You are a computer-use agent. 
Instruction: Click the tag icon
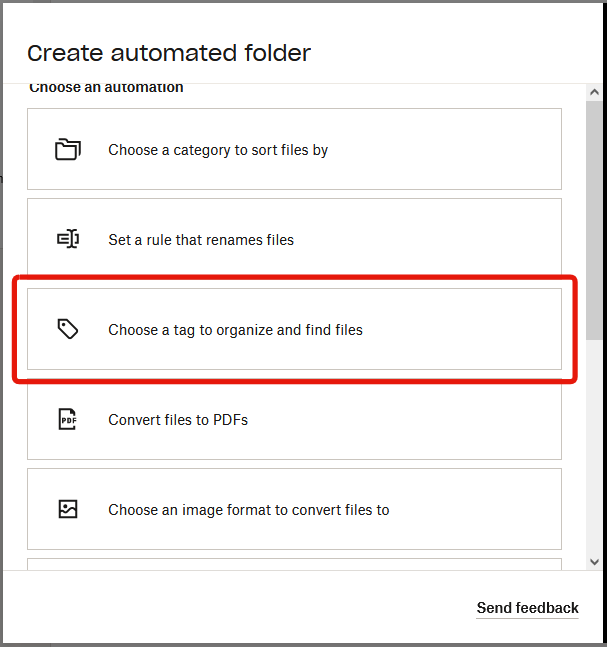68,330
